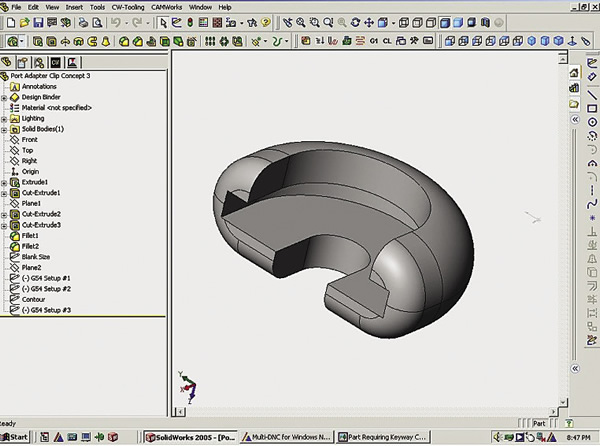Click the horizontal scrollbar left arrow

pyautogui.click(x=180, y=412)
